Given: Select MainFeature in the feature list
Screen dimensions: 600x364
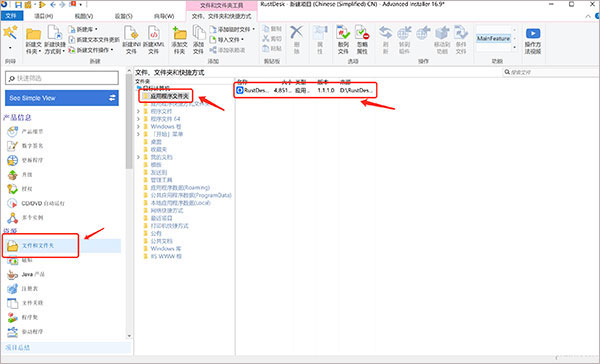Looking at the screenshot, I should [x=493, y=38].
